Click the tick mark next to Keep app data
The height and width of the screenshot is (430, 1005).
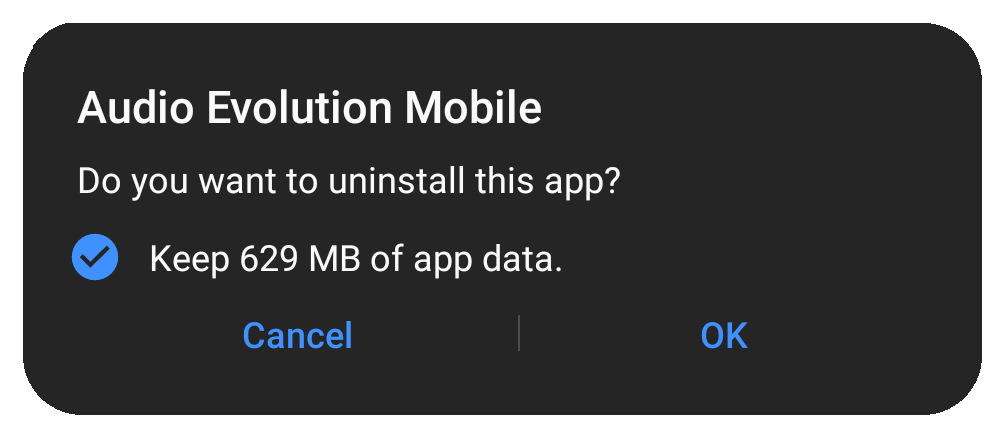coord(95,257)
